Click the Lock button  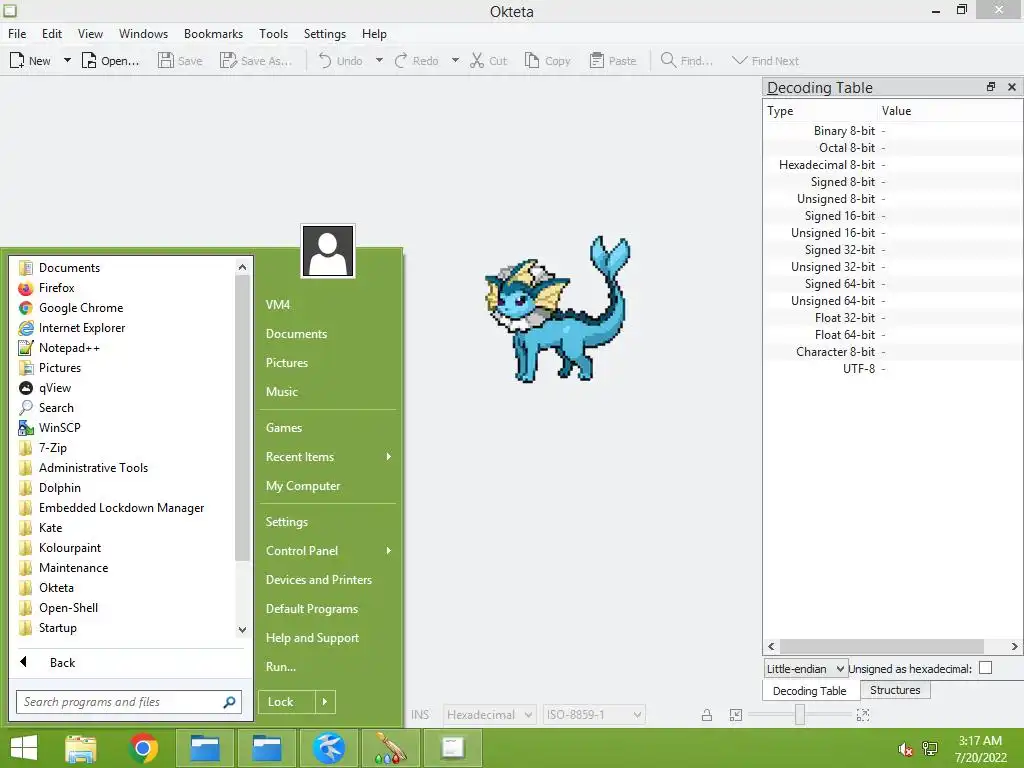tap(286, 702)
